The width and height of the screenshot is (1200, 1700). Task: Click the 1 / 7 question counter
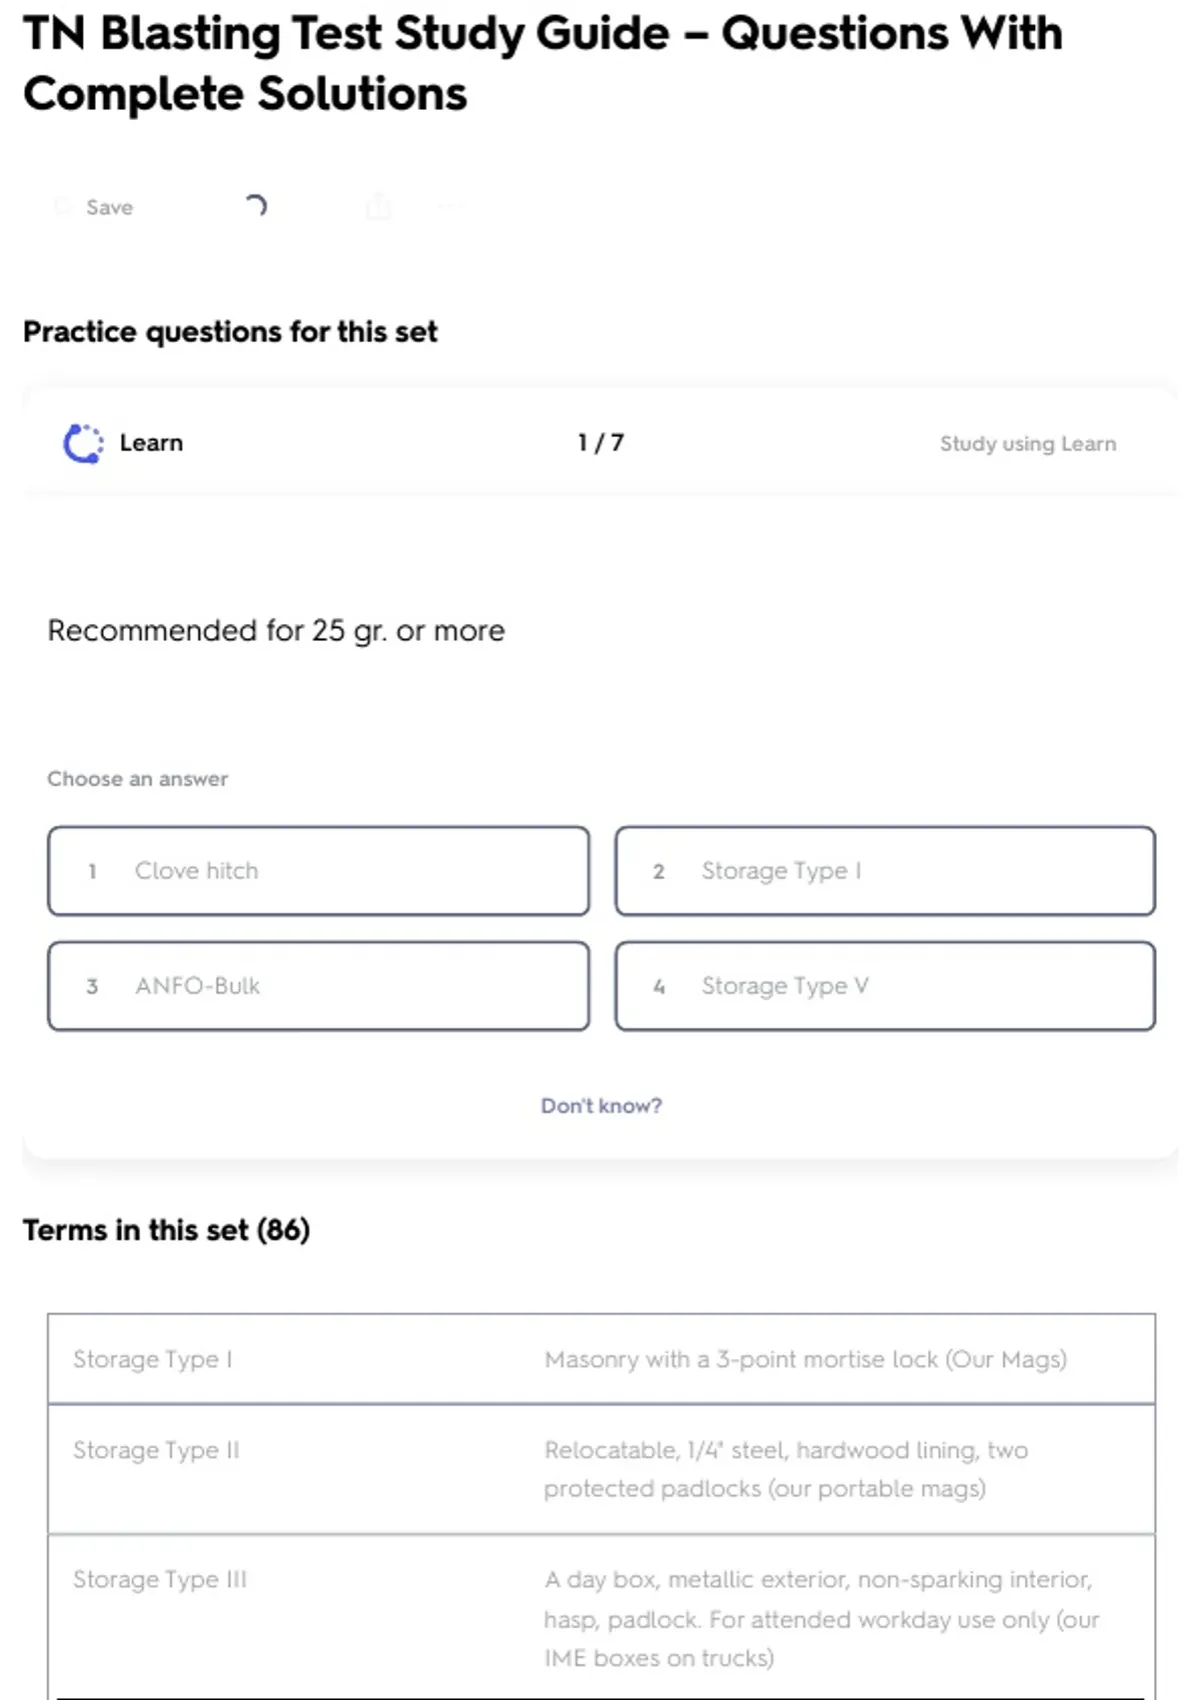(x=600, y=443)
